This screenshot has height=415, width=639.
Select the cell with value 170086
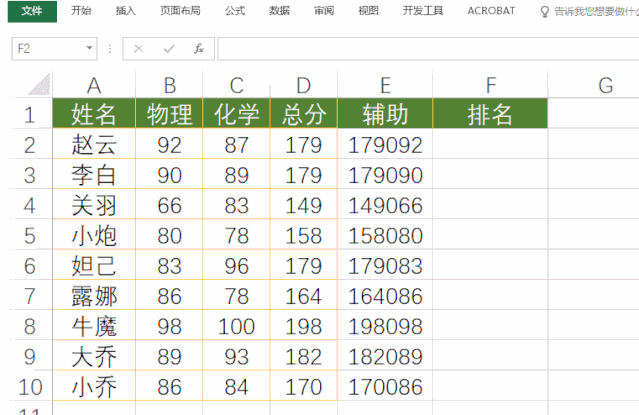tap(385, 386)
